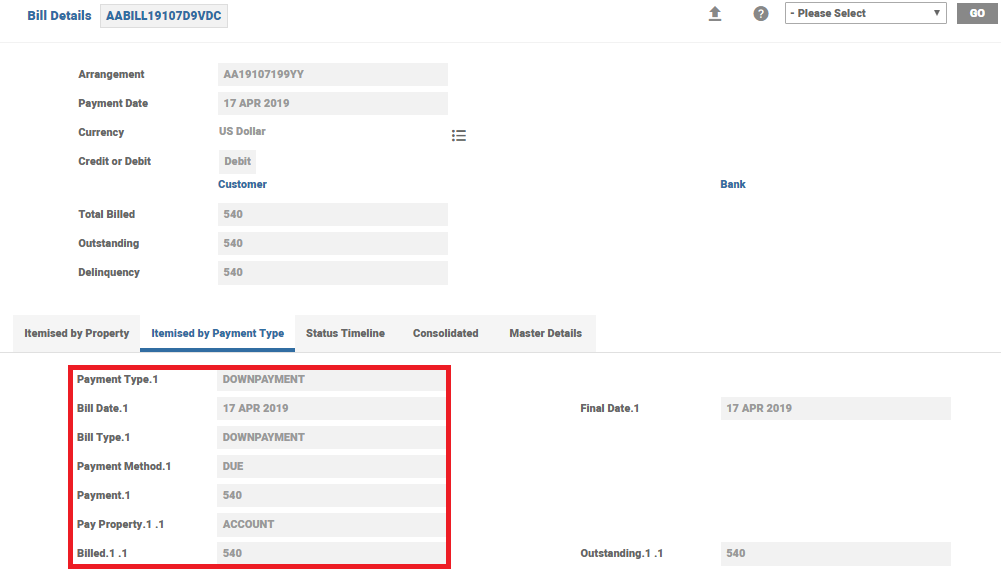
Task: Open the Master Details tab
Action: tap(545, 334)
